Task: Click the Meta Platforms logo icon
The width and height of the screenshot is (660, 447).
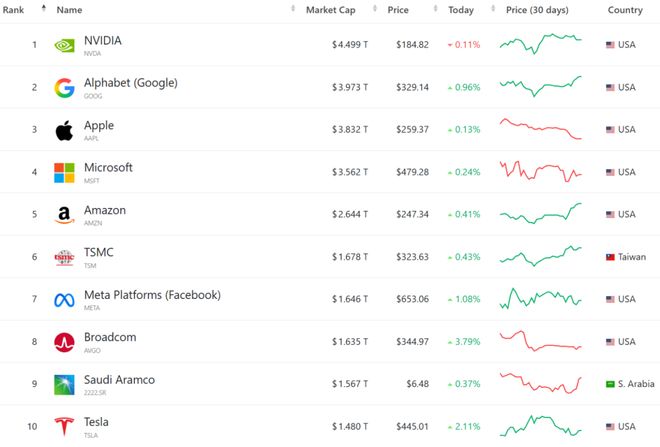Action: (x=65, y=299)
